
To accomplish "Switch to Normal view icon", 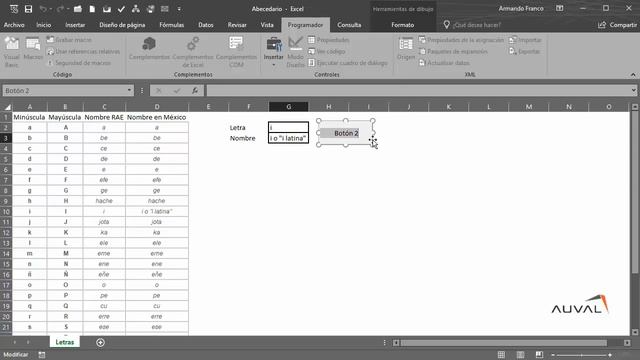I will click(501, 355).
